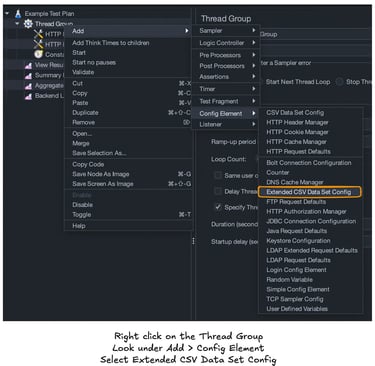375x366 pixels.
Task: Select Extended CSV Data Set Config
Action: 310,192
